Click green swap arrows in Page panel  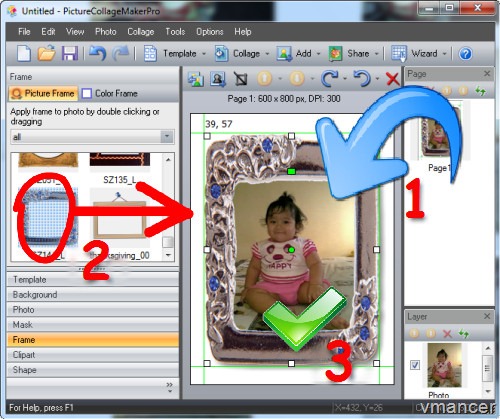click(480, 90)
